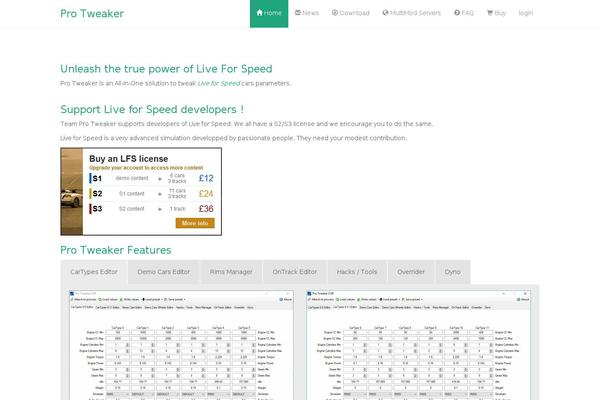Click 'Support Live for Speed developers' heading
Viewport: 600px width, 400px height.
click(152, 109)
